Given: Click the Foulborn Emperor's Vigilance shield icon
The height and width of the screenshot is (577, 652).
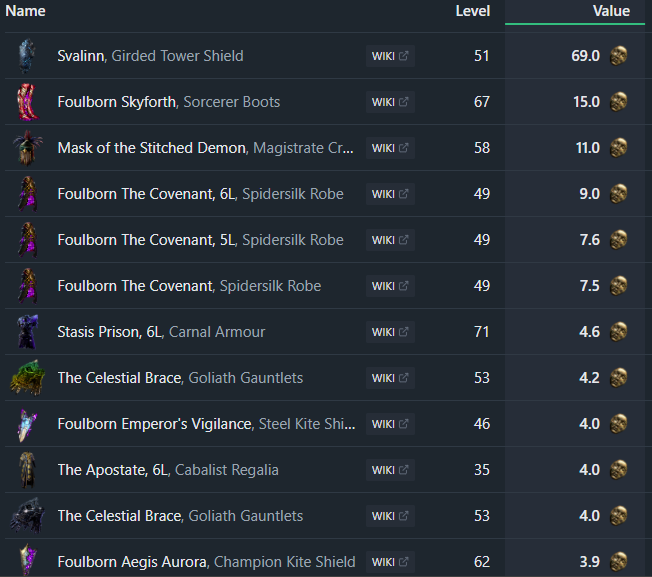Looking at the screenshot, I should pyautogui.click(x=26, y=424).
